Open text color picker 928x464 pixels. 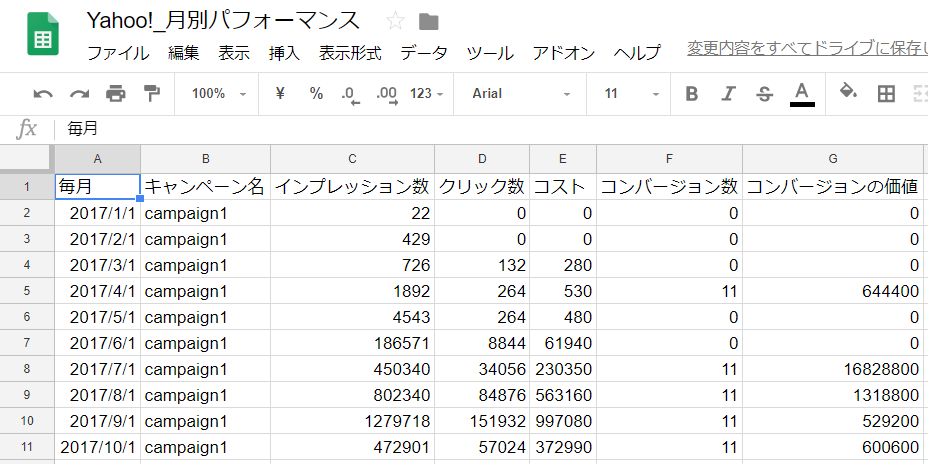point(802,94)
